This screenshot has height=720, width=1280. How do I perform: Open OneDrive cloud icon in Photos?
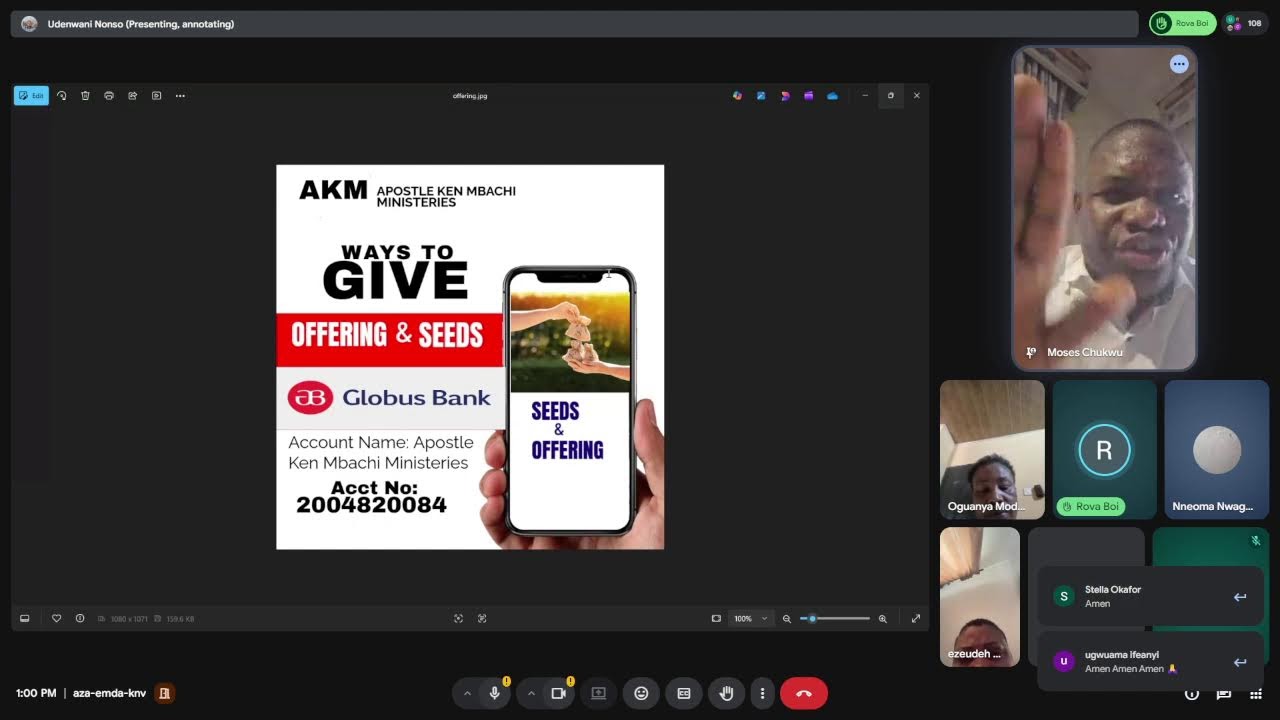832,96
